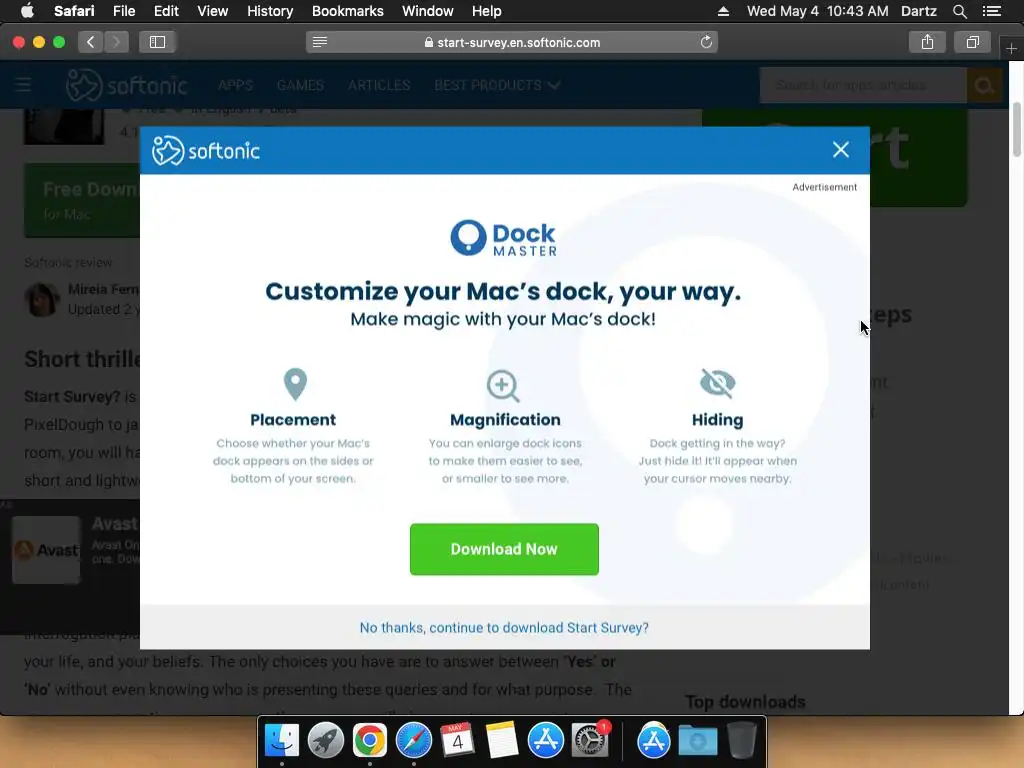Open System Preferences with badge in Dock
Viewport: 1024px width, 768px height.
(x=590, y=740)
